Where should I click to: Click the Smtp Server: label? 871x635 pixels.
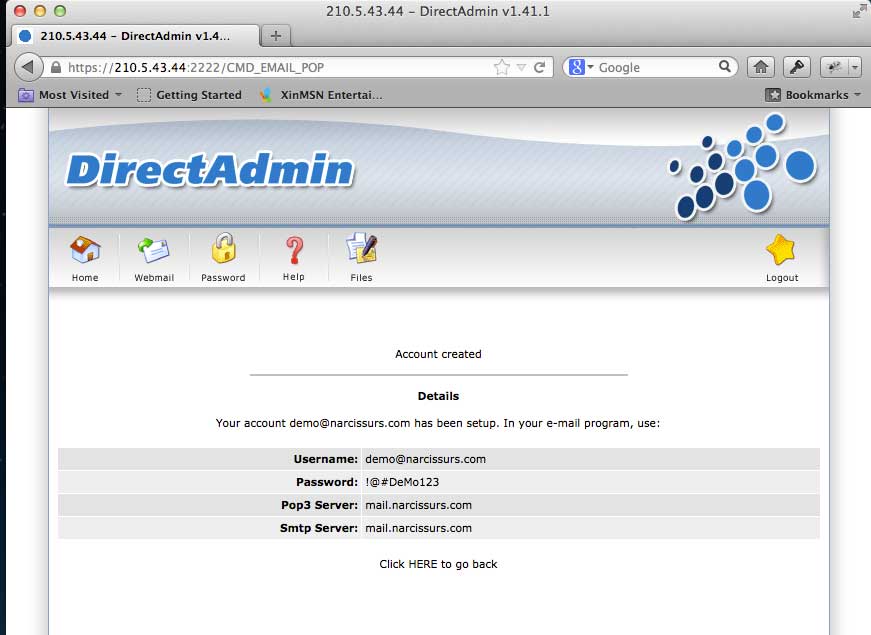[x=319, y=528]
